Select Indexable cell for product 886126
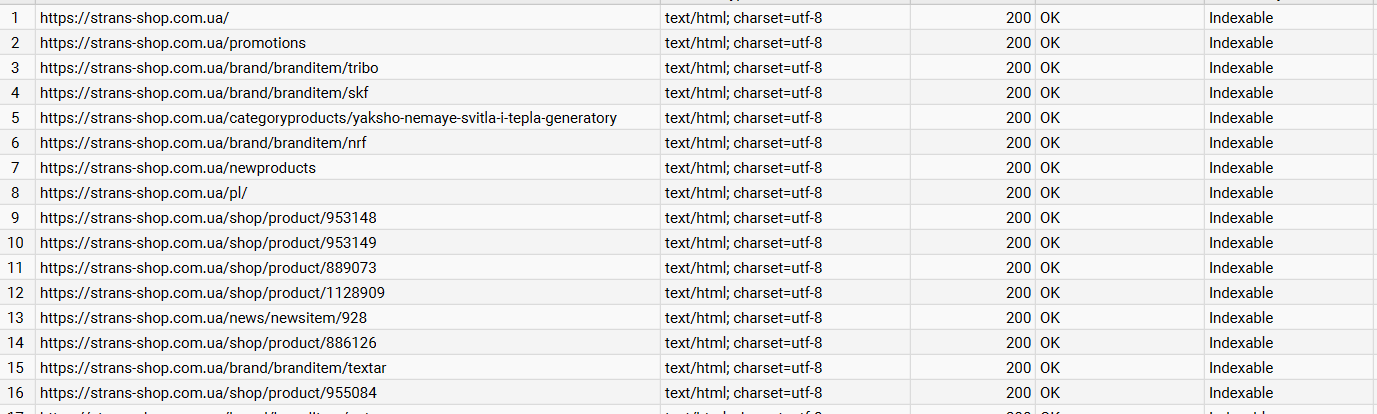Screen dimensions: 1377x414 click(x=1241, y=343)
